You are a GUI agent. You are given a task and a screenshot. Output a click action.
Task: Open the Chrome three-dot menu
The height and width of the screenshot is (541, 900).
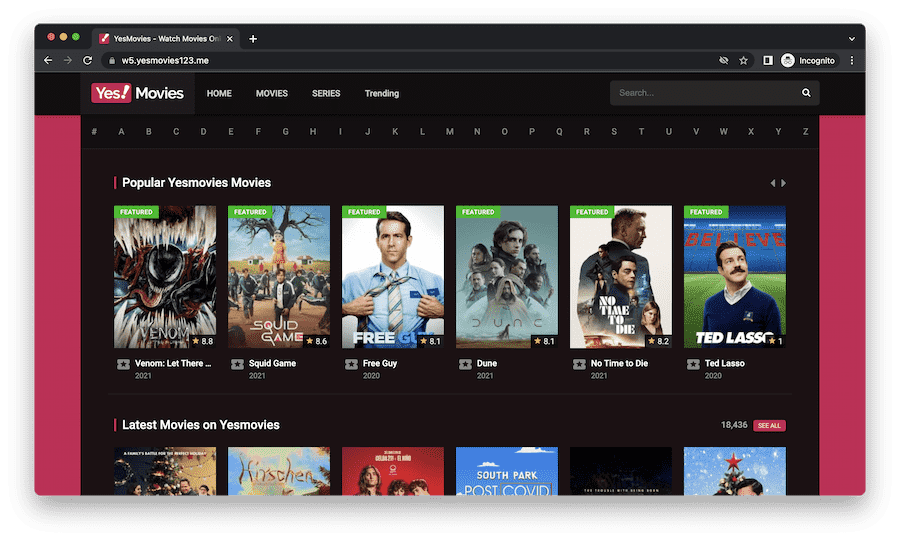[852, 60]
